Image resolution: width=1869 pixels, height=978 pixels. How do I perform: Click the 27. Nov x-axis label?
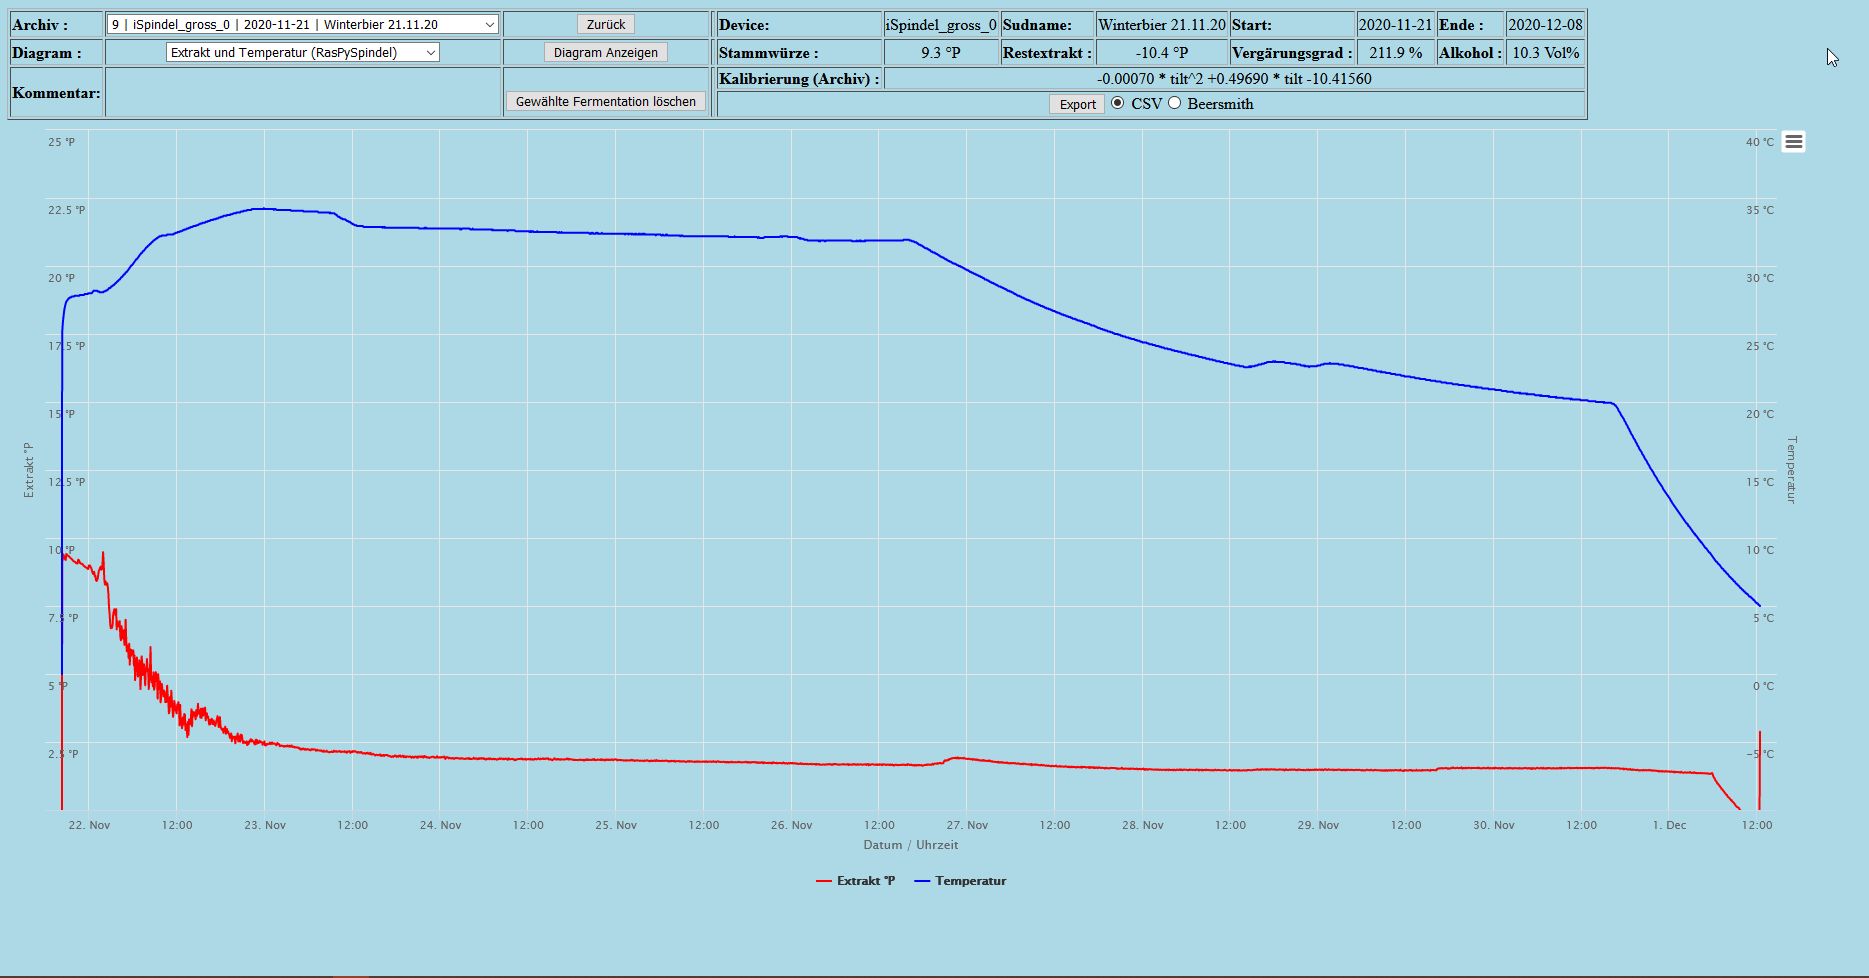pyautogui.click(x=967, y=825)
